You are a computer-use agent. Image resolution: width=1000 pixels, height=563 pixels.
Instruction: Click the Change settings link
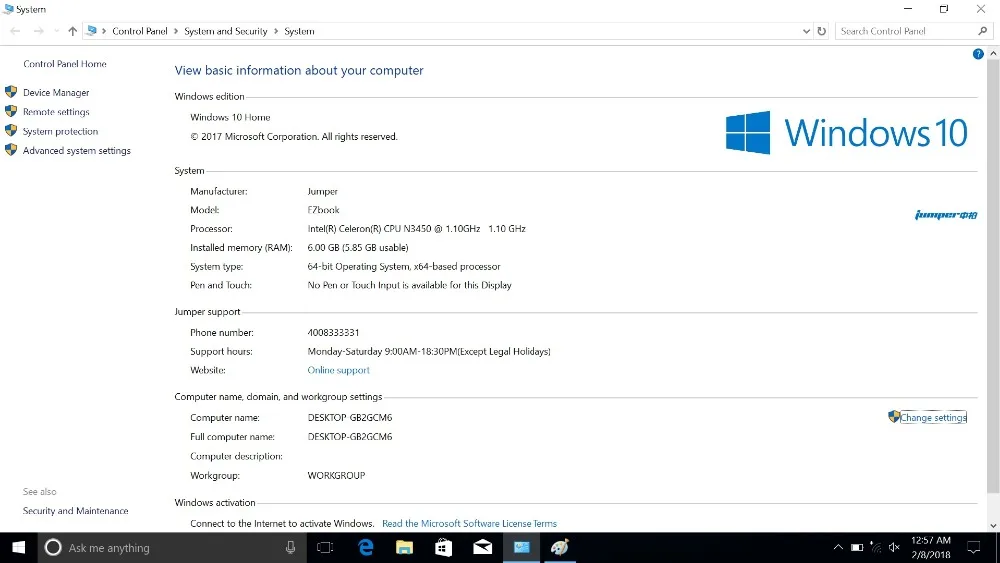point(933,418)
